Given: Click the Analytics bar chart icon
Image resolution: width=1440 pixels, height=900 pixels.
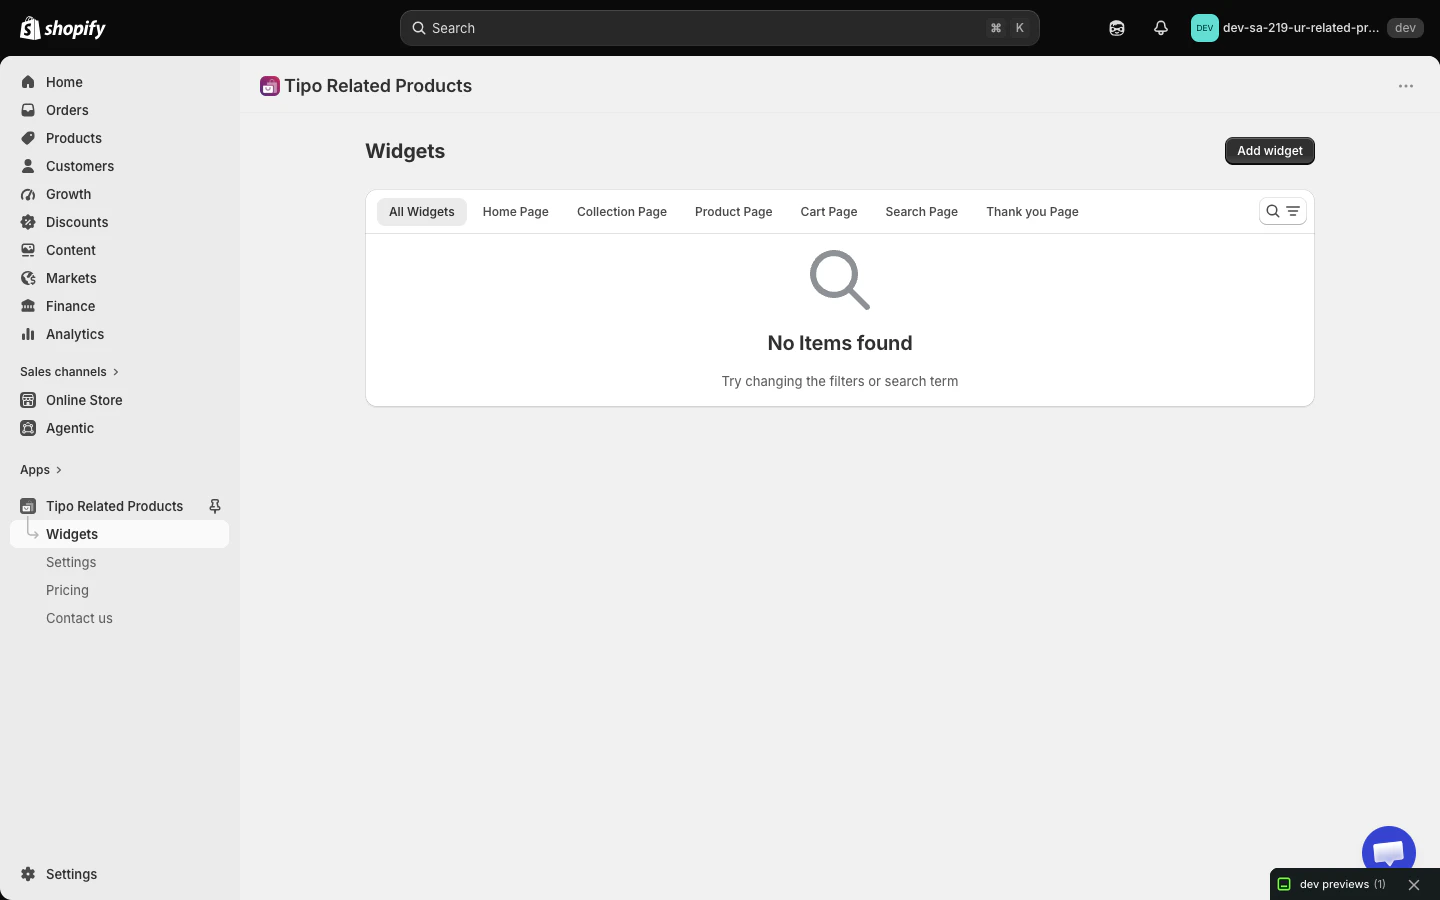Looking at the screenshot, I should tap(28, 334).
